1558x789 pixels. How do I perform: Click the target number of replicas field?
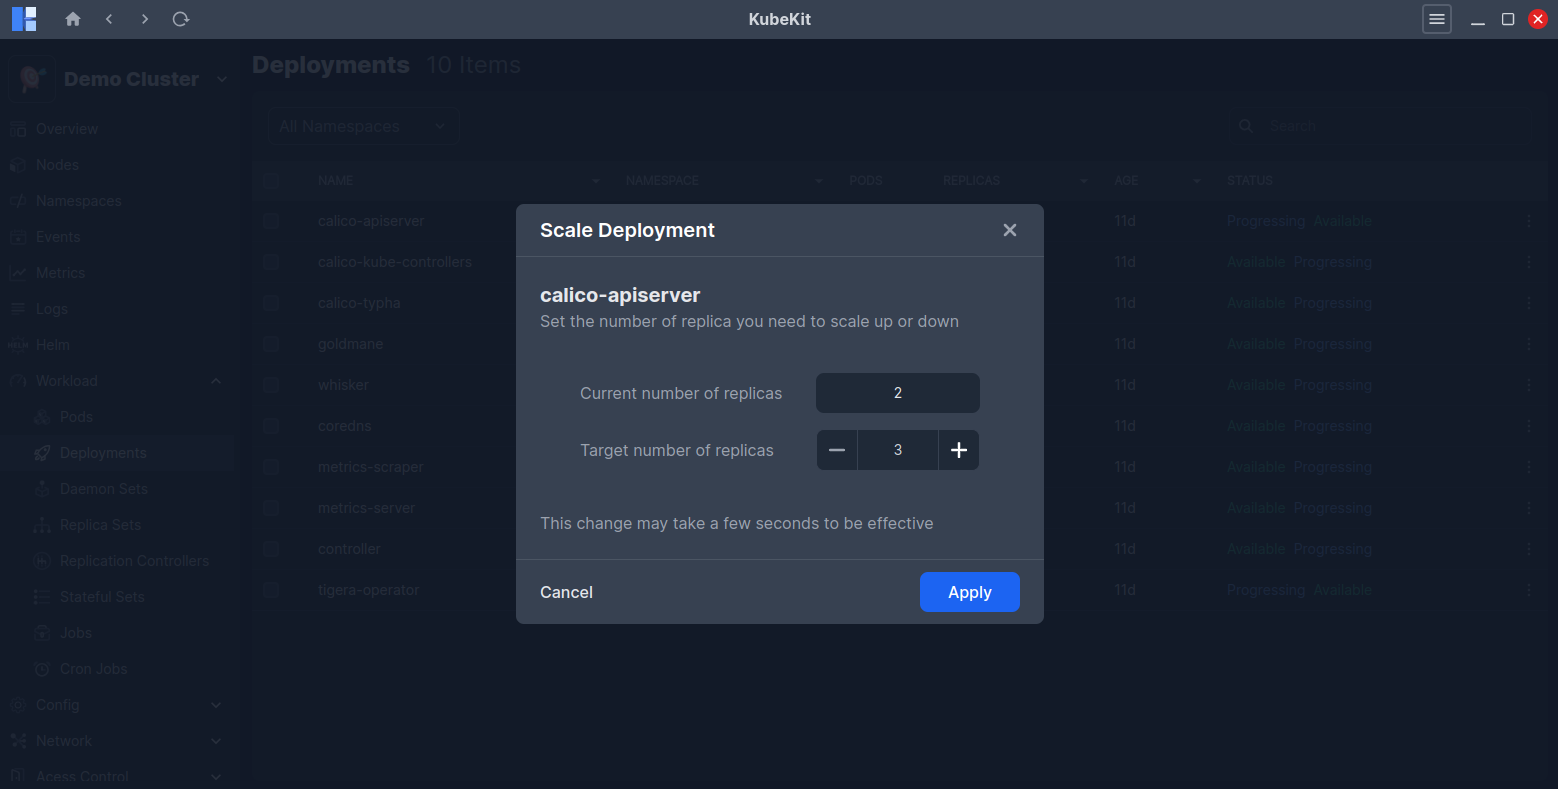pyautogui.click(x=897, y=450)
